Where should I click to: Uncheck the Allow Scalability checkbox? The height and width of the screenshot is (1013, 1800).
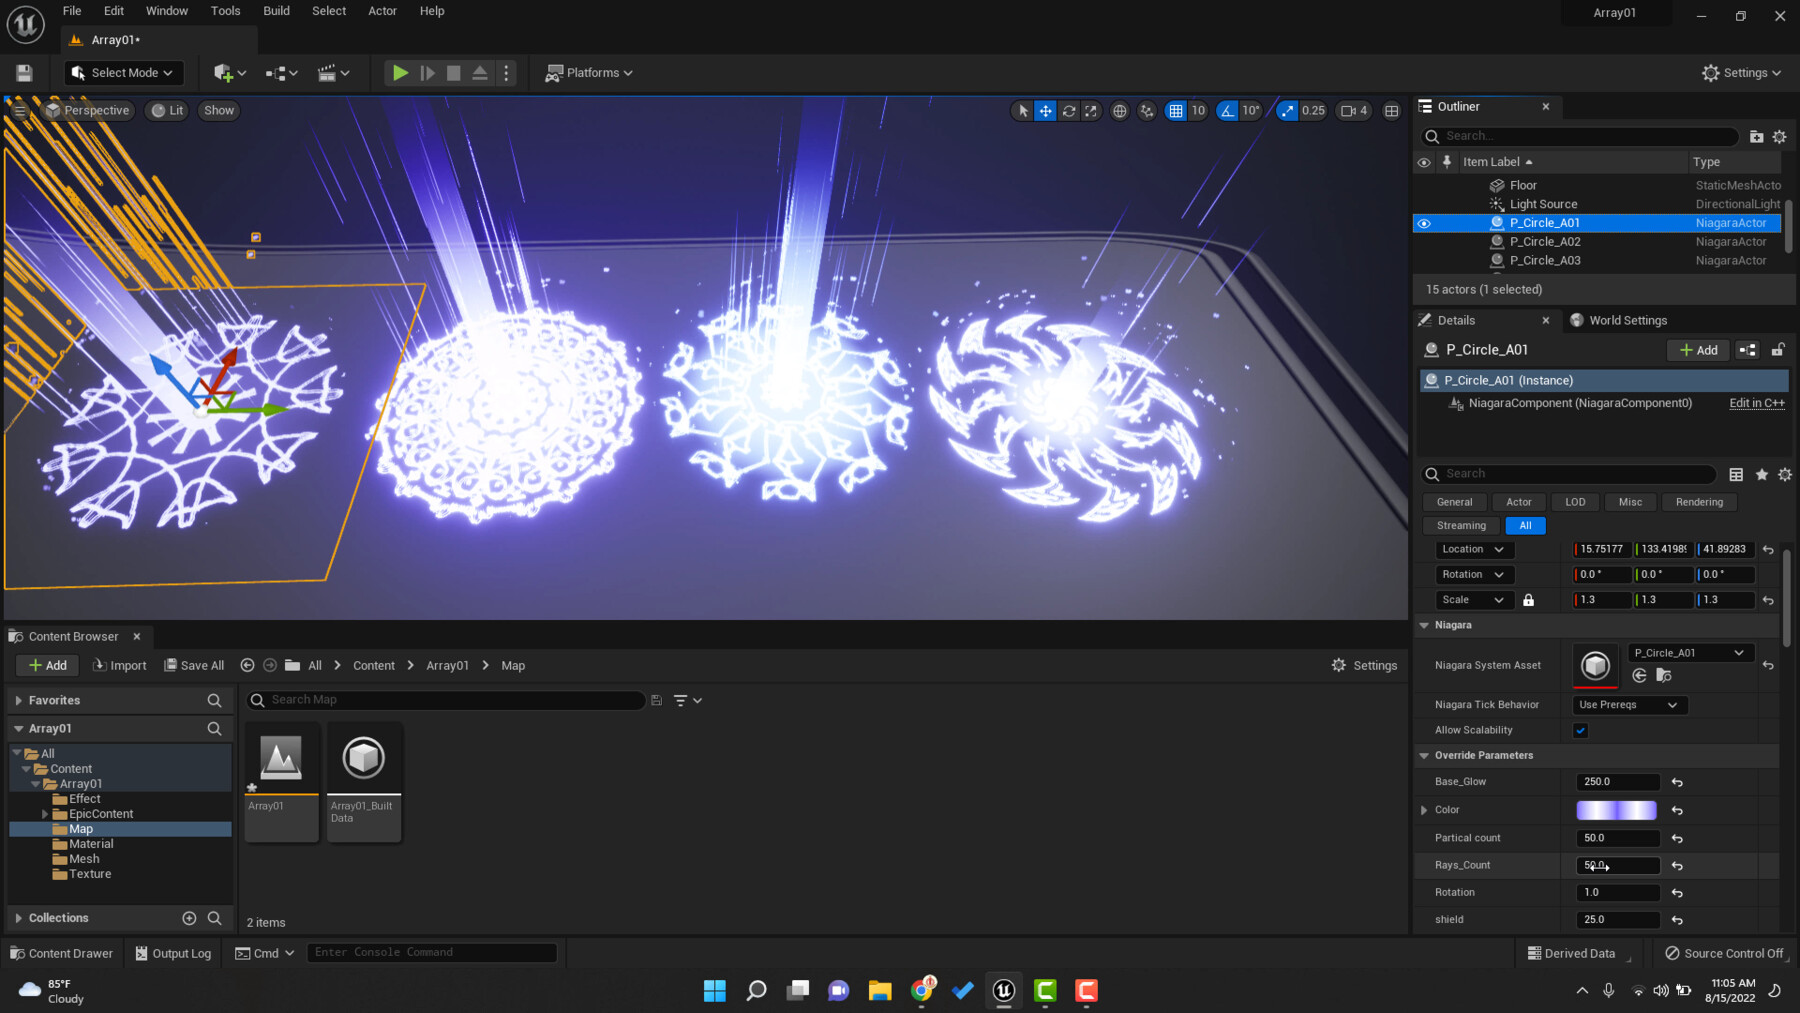point(1580,730)
